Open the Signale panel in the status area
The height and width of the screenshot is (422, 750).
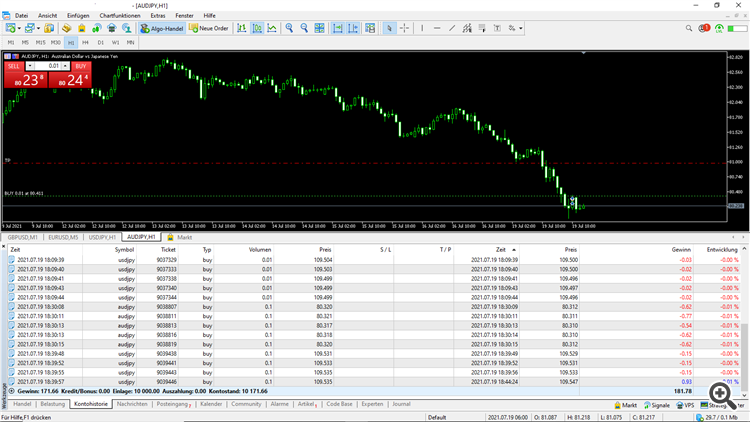click(x=656, y=404)
